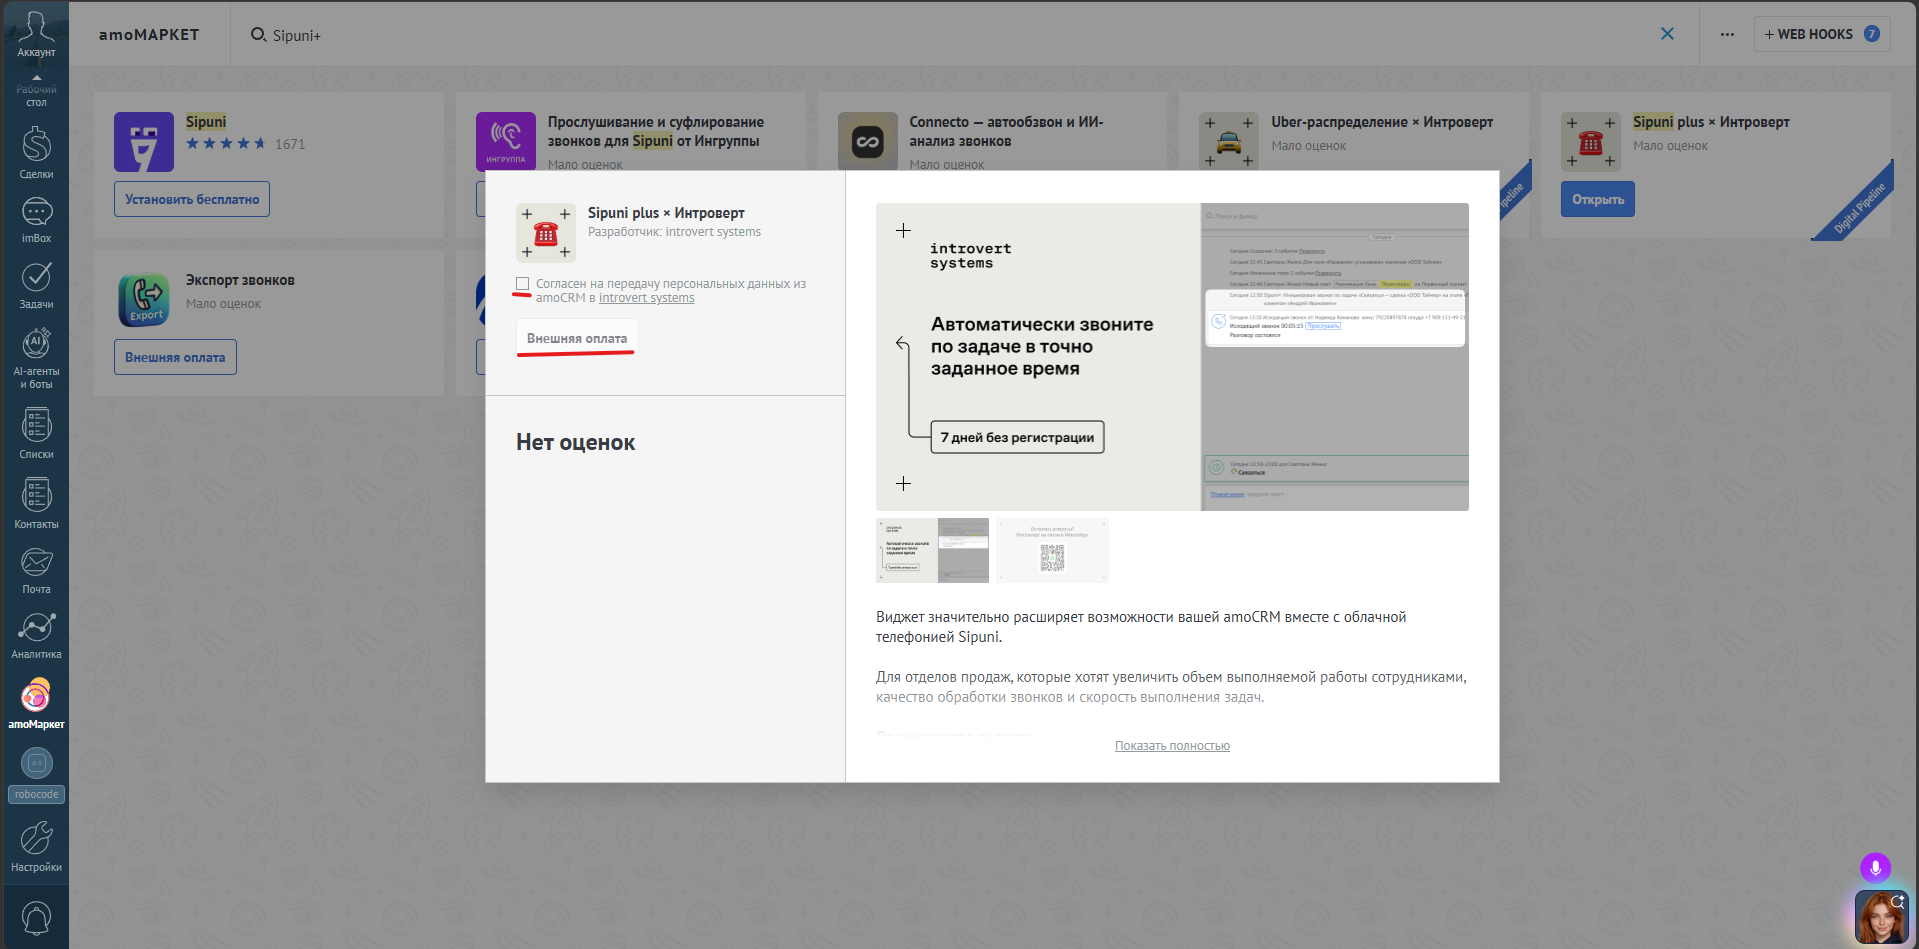
Task: Open the Почта section
Action: [36, 570]
